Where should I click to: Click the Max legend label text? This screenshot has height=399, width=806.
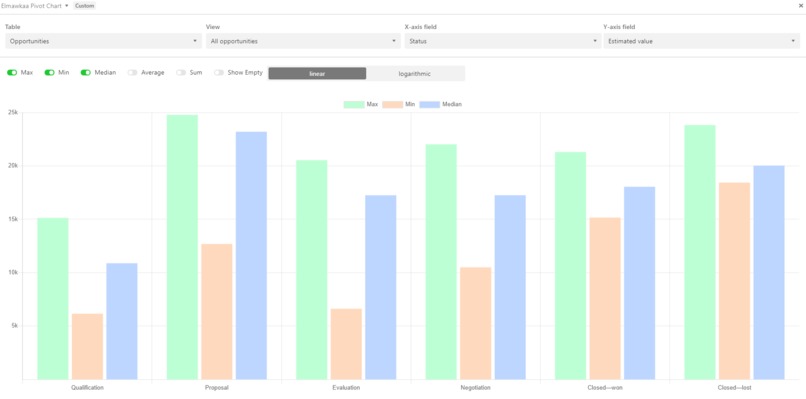372,104
